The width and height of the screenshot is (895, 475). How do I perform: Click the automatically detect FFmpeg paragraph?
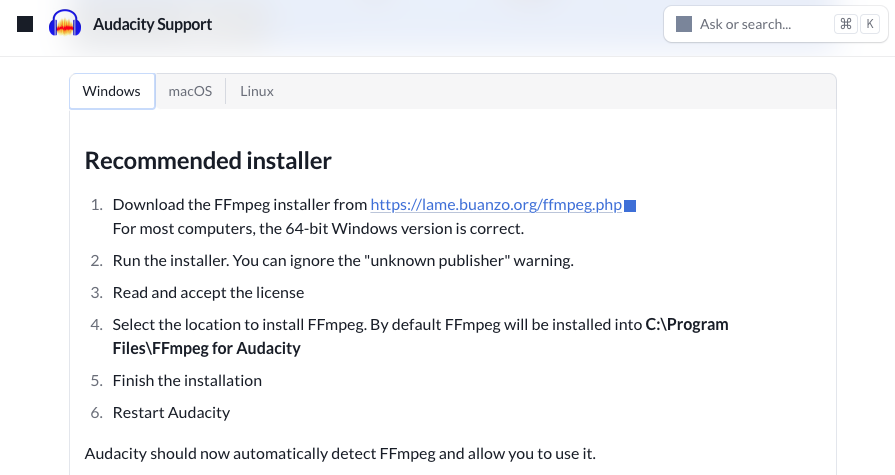[x=340, y=453]
